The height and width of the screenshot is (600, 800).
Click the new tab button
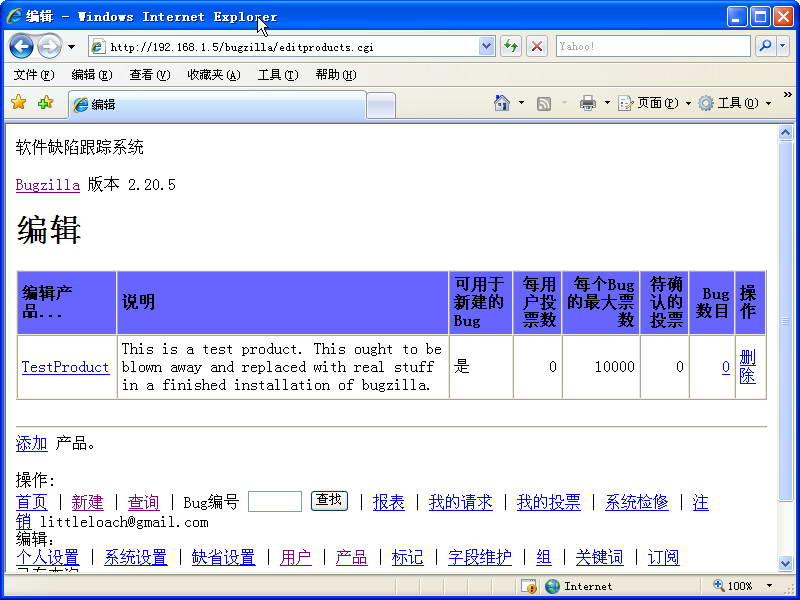coord(381,106)
